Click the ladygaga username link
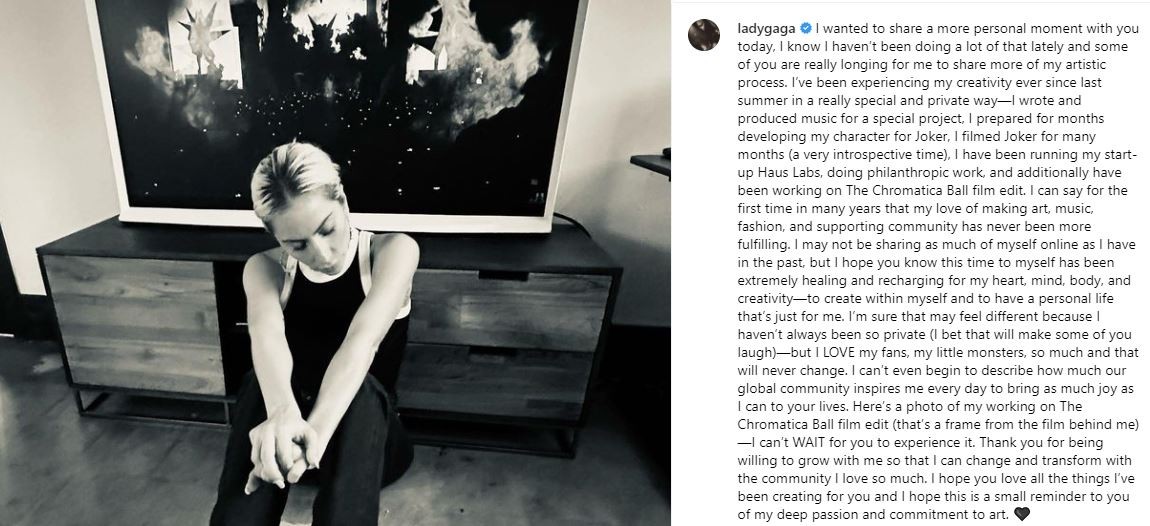The height and width of the screenshot is (526, 1150). click(767, 29)
